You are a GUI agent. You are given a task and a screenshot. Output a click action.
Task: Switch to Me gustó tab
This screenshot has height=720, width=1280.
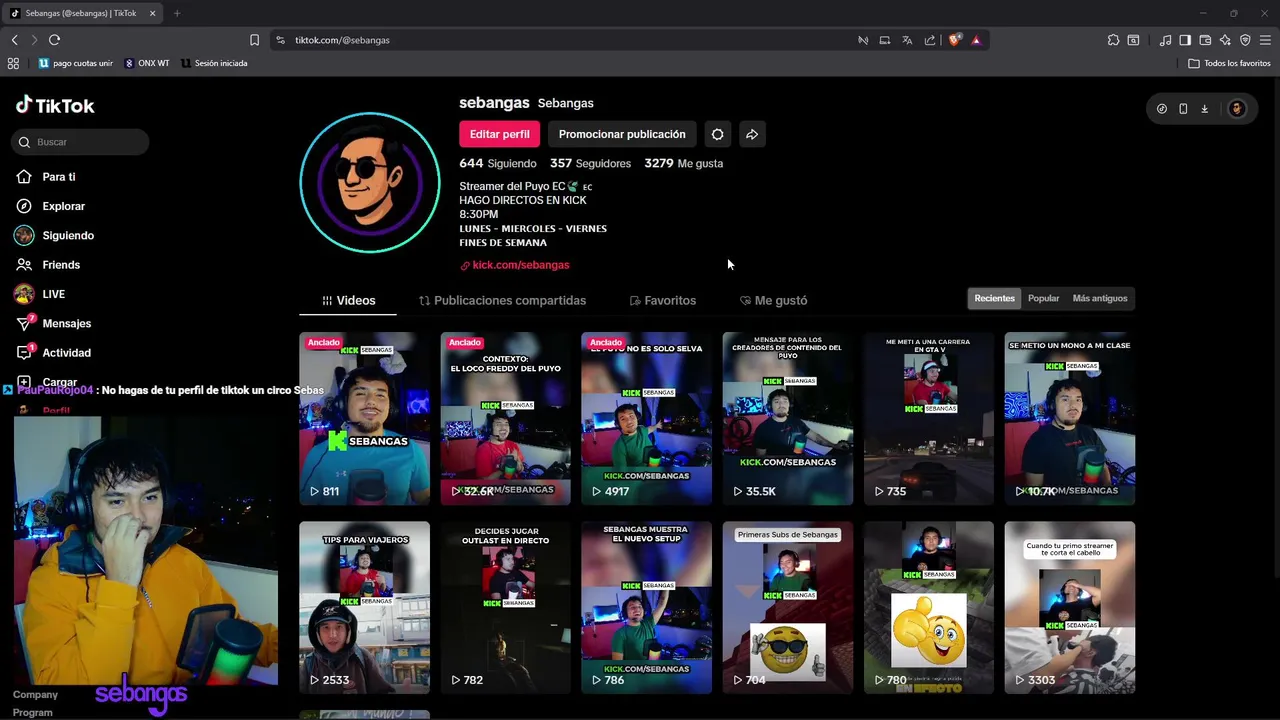coord(773,300)
